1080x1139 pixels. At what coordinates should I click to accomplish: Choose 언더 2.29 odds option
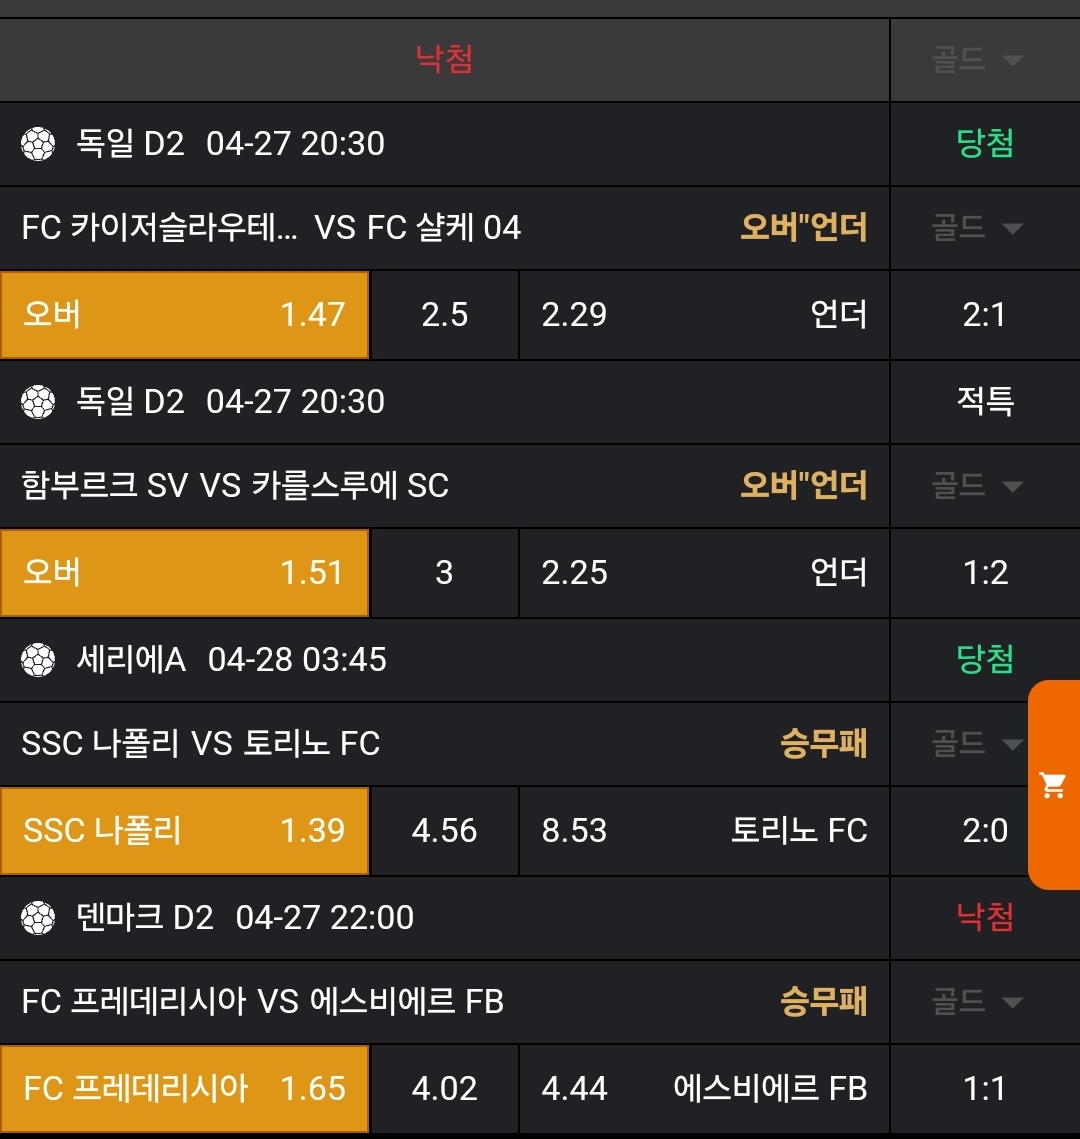coord(704,315)
